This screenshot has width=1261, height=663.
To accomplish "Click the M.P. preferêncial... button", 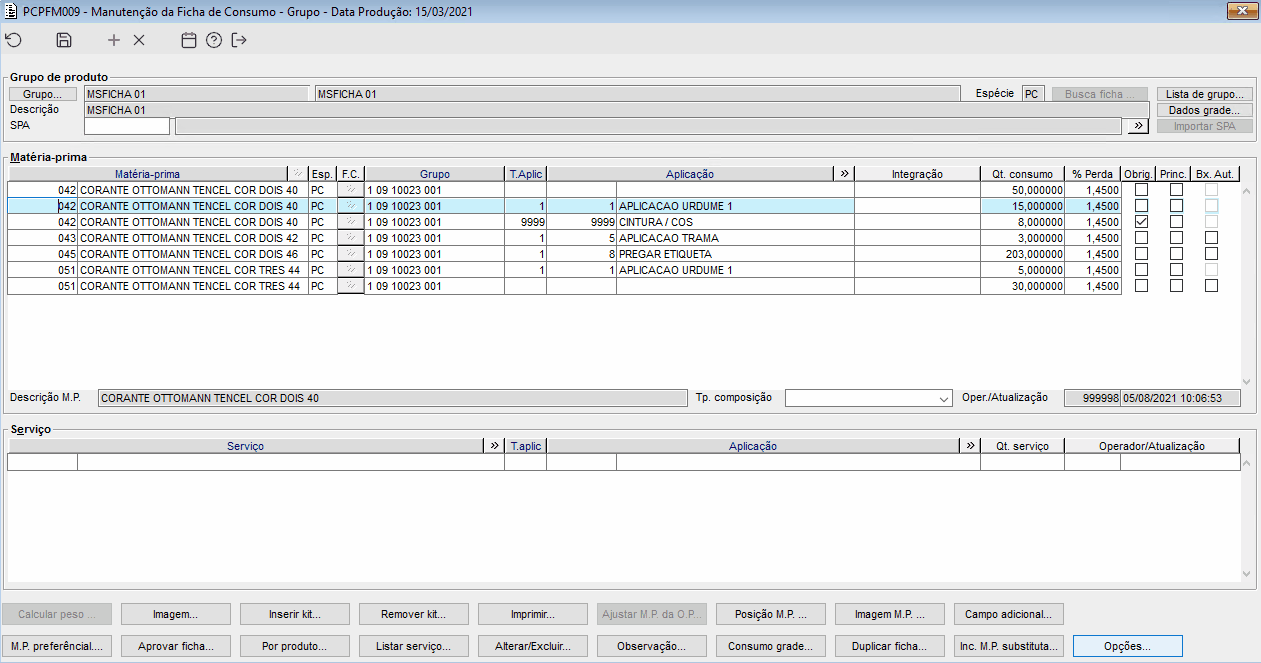I will tap(57, 646).
